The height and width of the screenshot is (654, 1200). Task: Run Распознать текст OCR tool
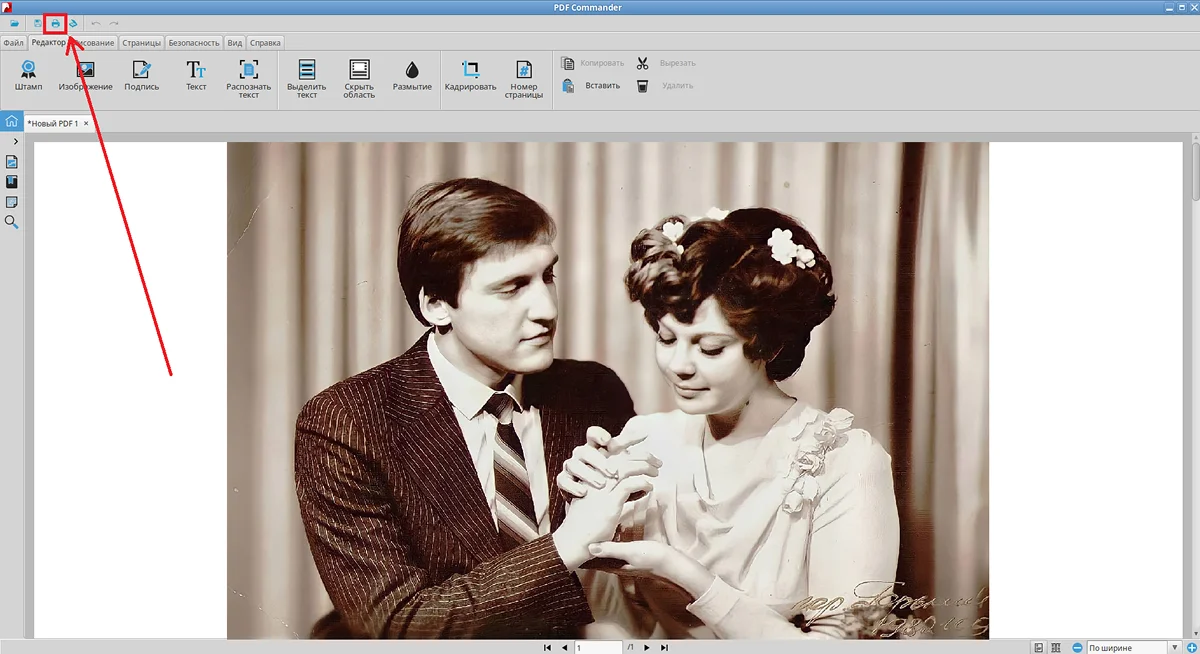249,78
